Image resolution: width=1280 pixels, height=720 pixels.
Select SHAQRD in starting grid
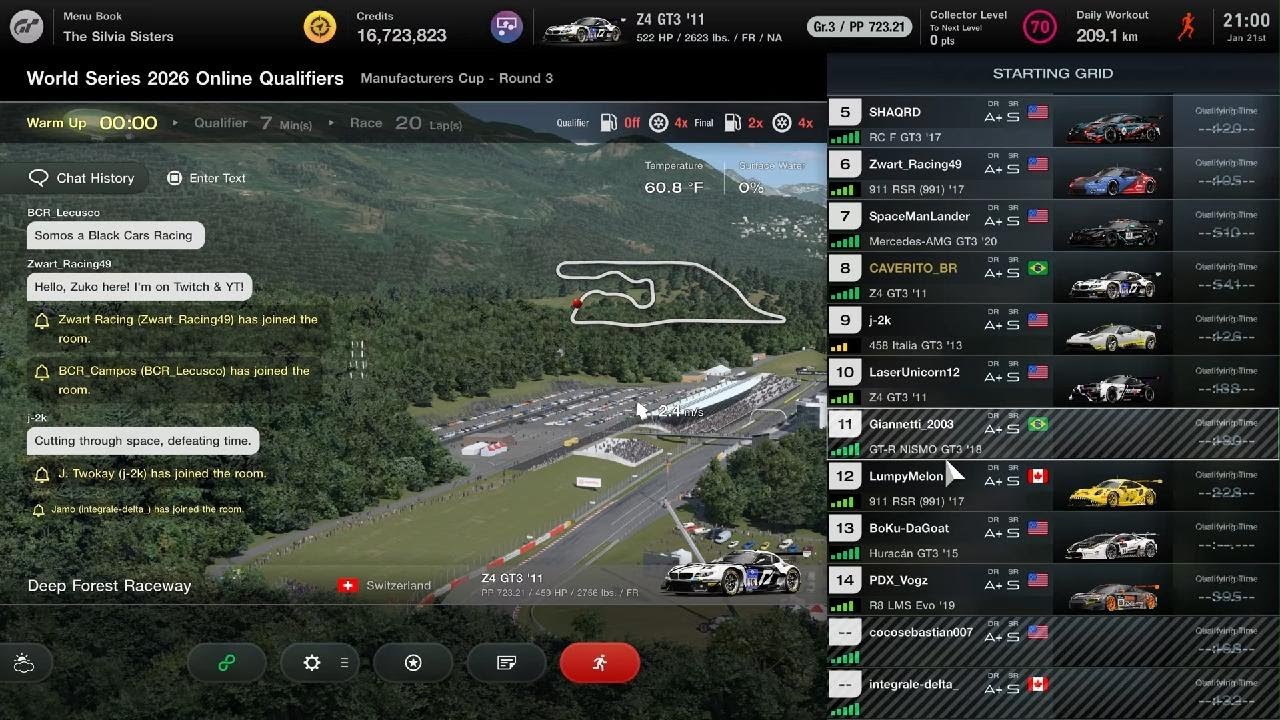[1054, 121]
